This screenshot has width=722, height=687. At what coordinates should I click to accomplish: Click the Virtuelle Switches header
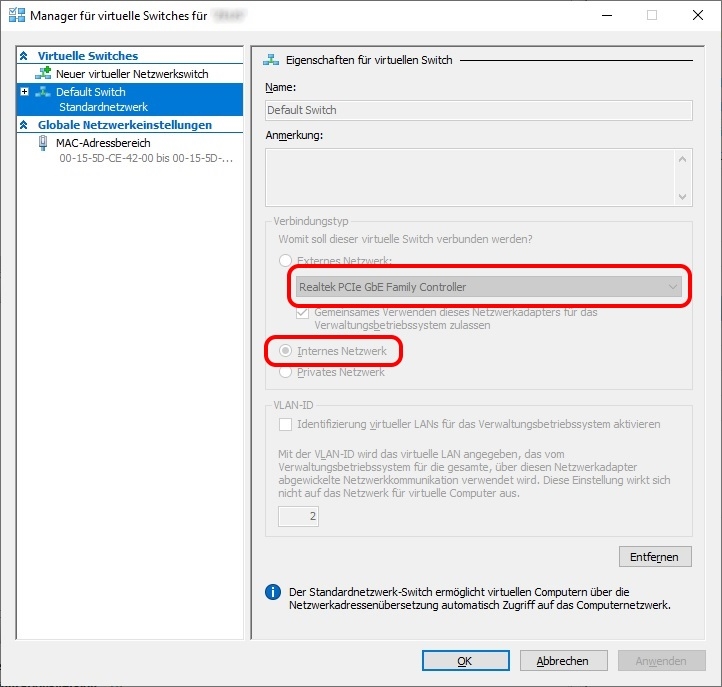point(88,56)
